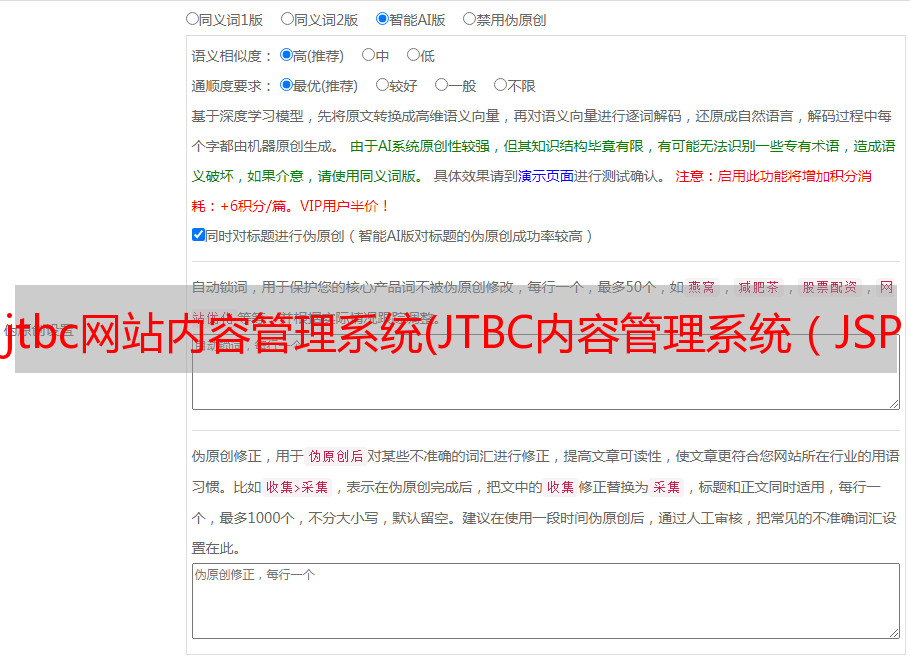Click the red VIP用户半价 notice text
Image resolution: width=911 pixels, height=658 pixels.
point(345,206)
